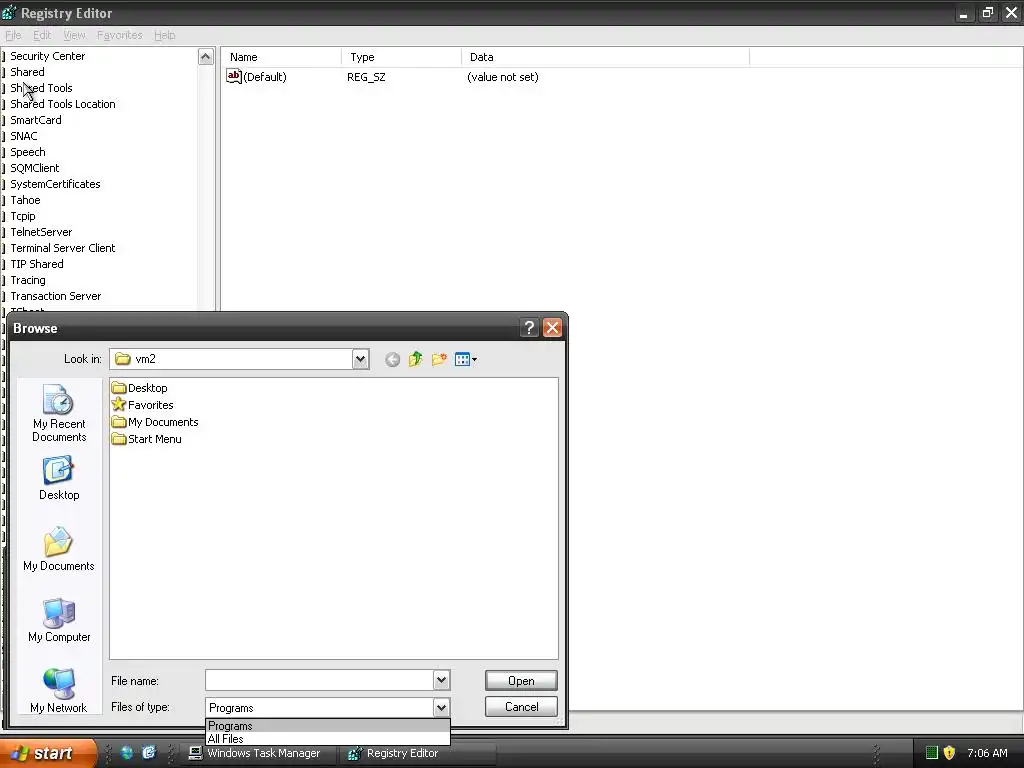
Task: Select the SQMClient registry key
Action: point(35,168)
